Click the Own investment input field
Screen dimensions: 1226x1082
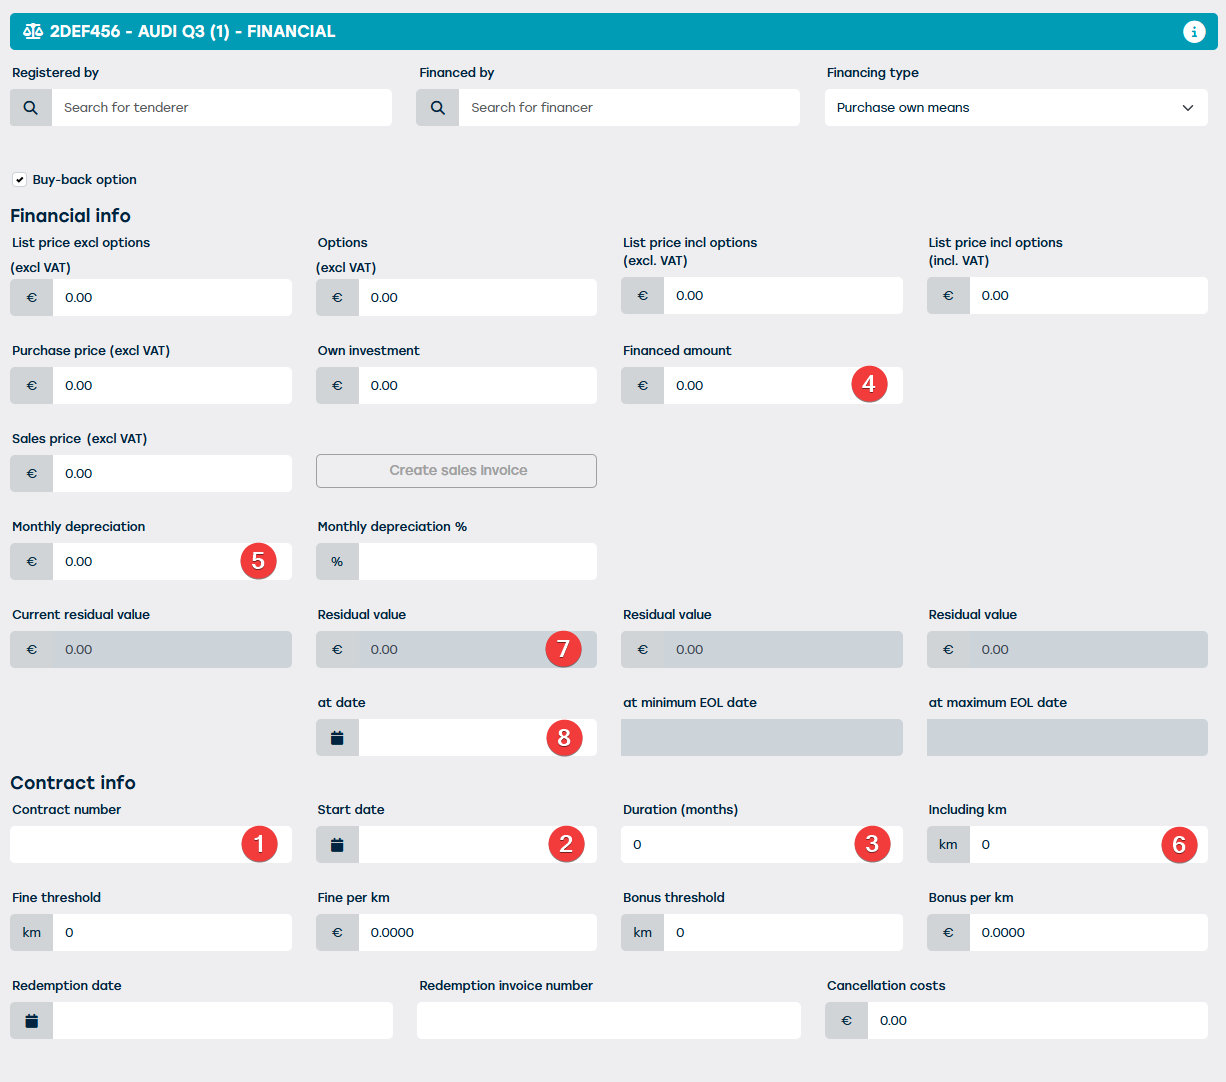pyautogui.click(x=478, y=386)
